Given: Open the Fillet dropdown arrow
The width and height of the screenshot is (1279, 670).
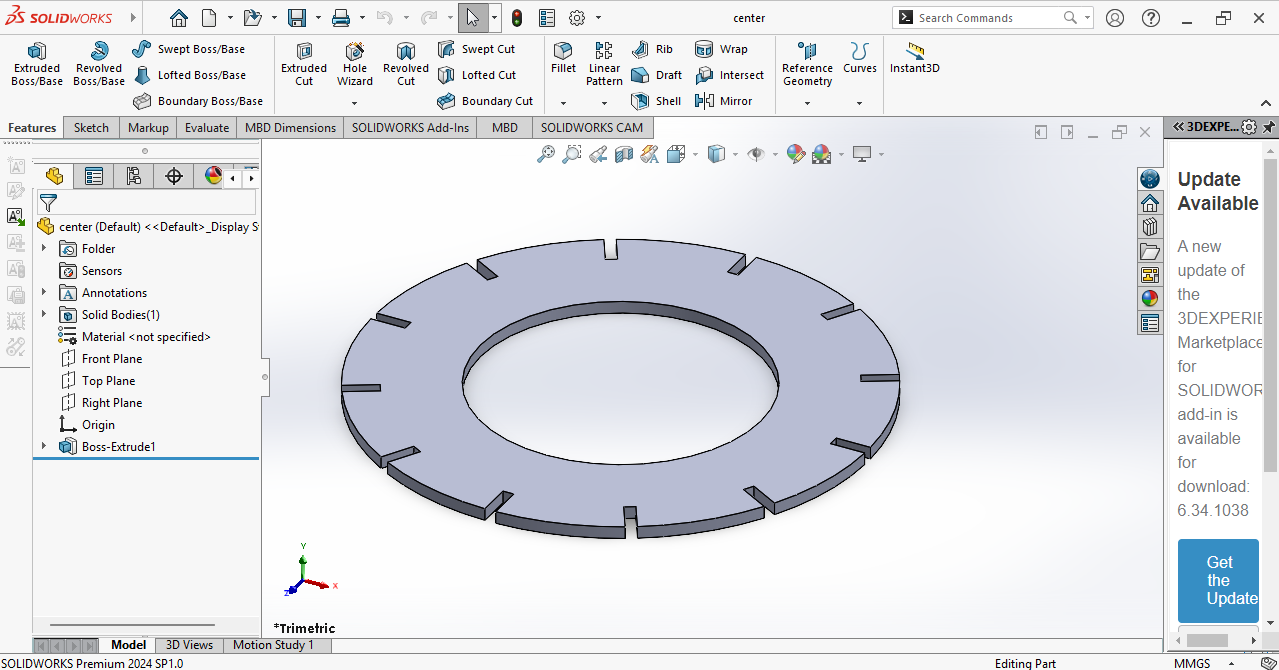Looking at the screenshot, I should coord(563,103).
